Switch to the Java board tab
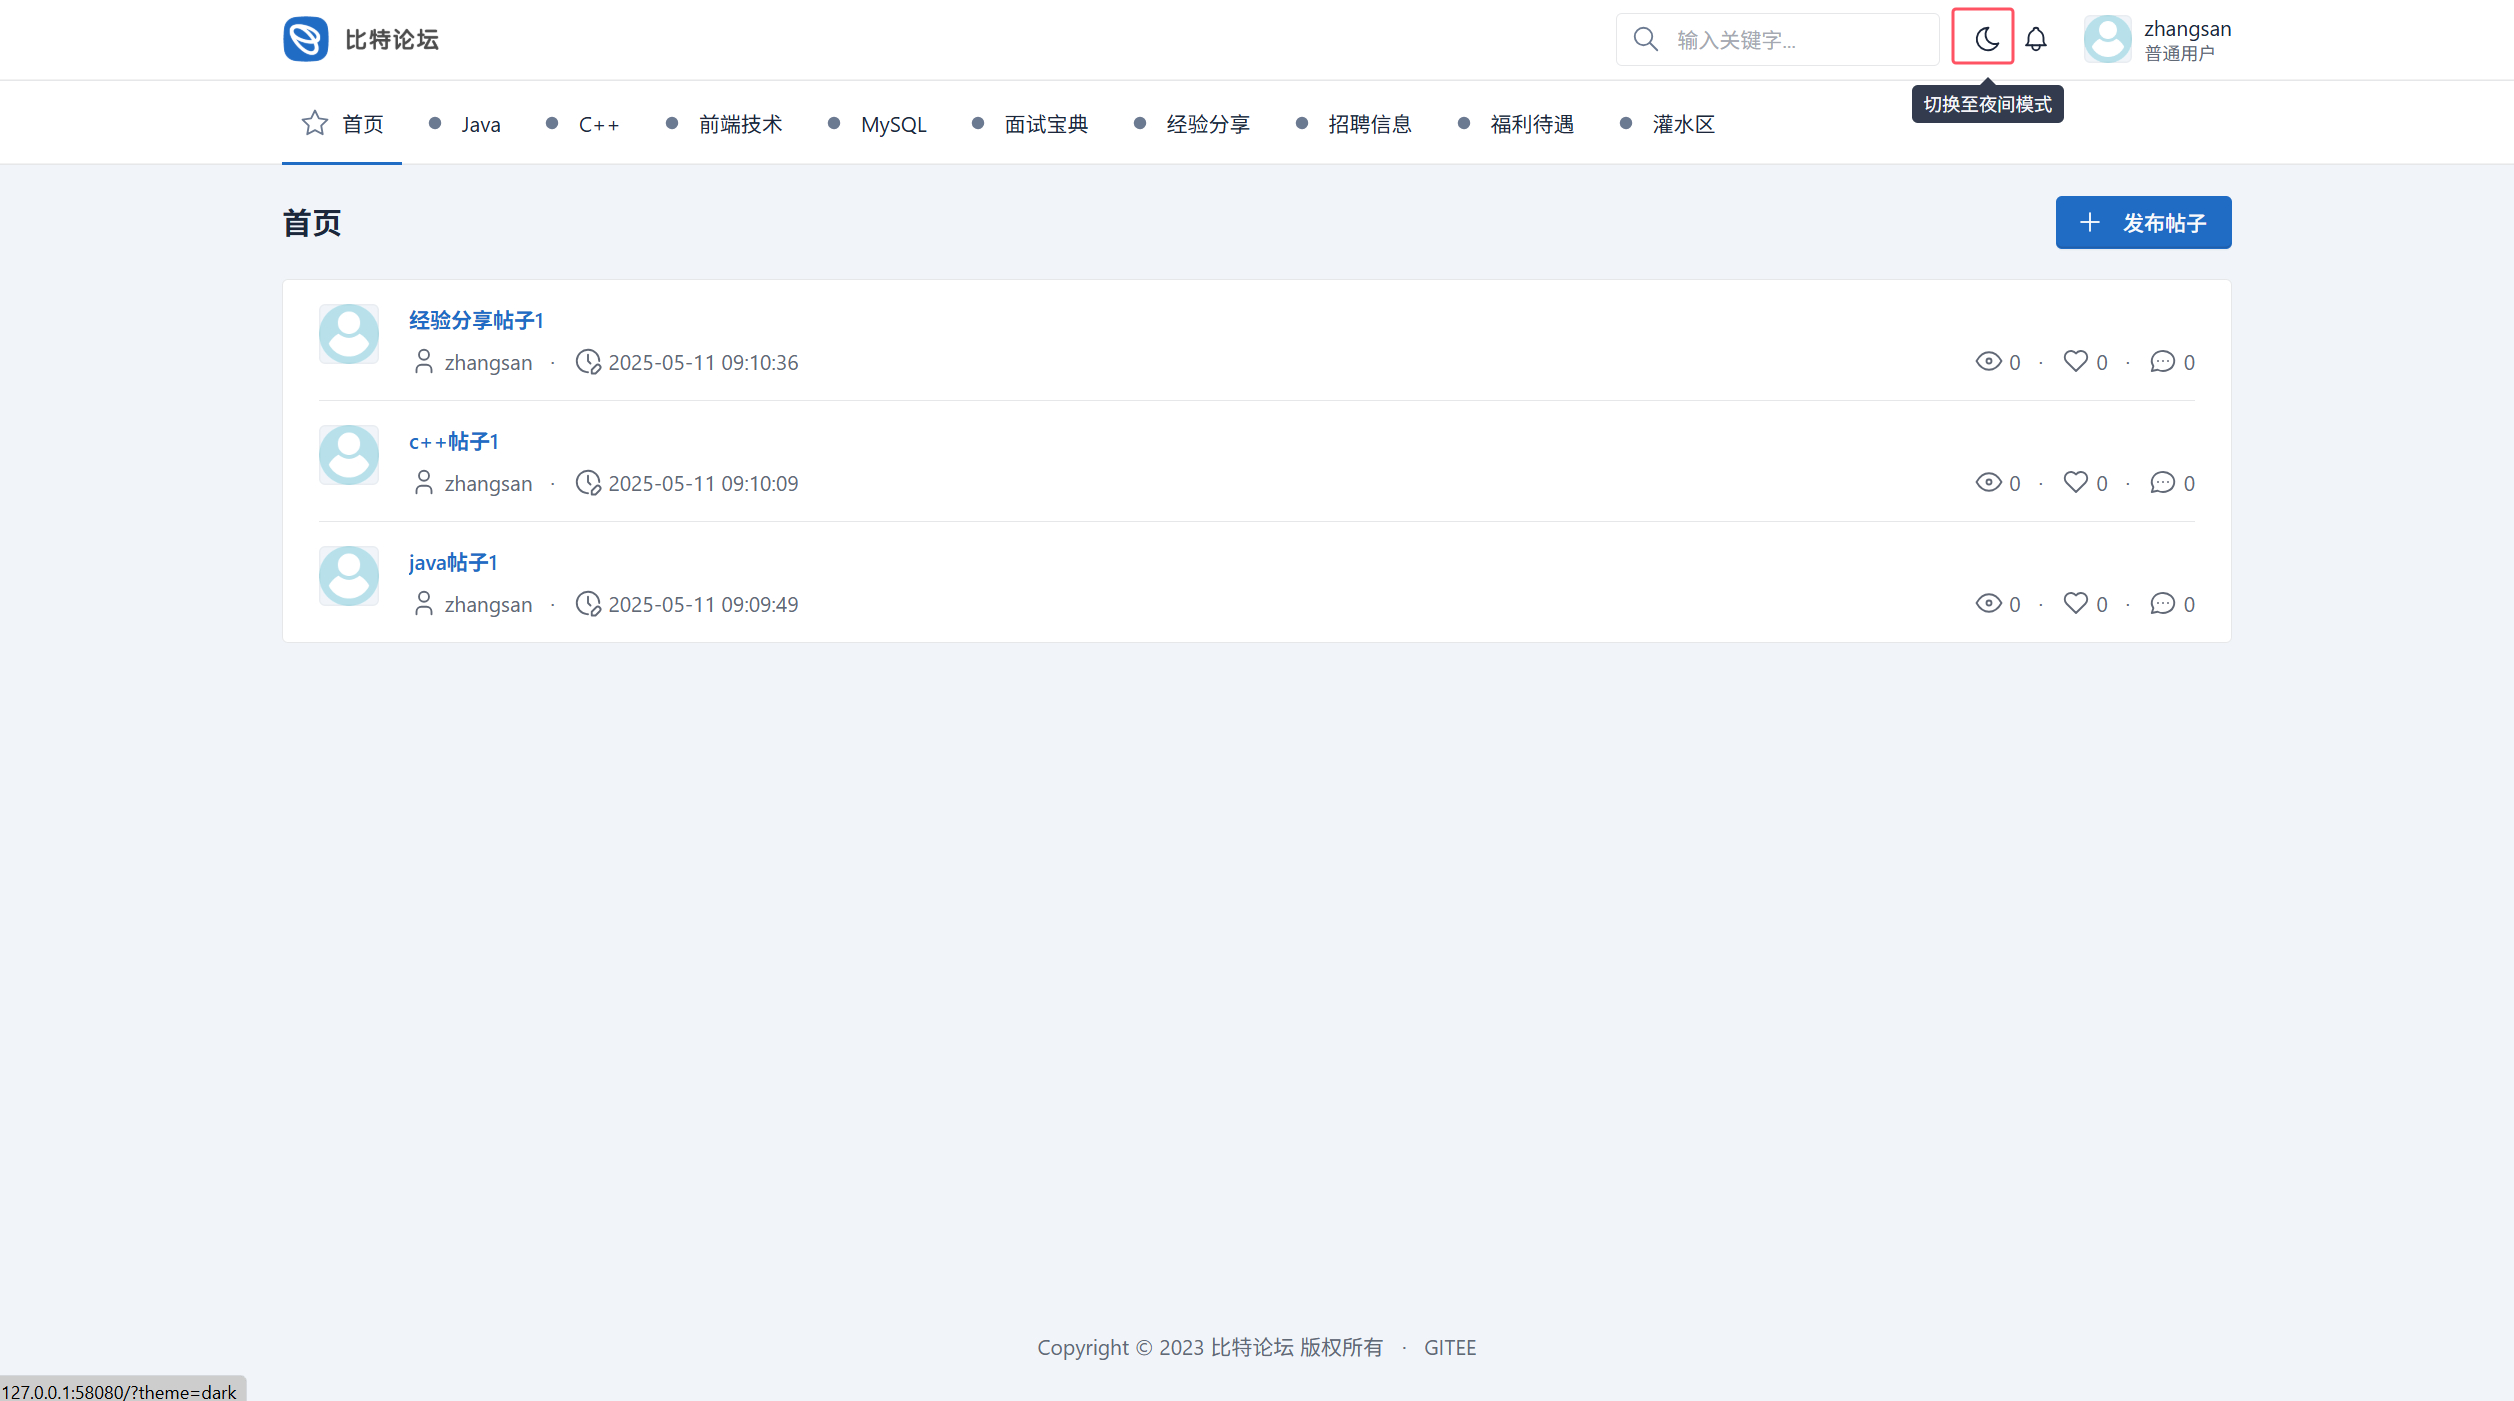 pyautogui.click(x=480, y=125)
